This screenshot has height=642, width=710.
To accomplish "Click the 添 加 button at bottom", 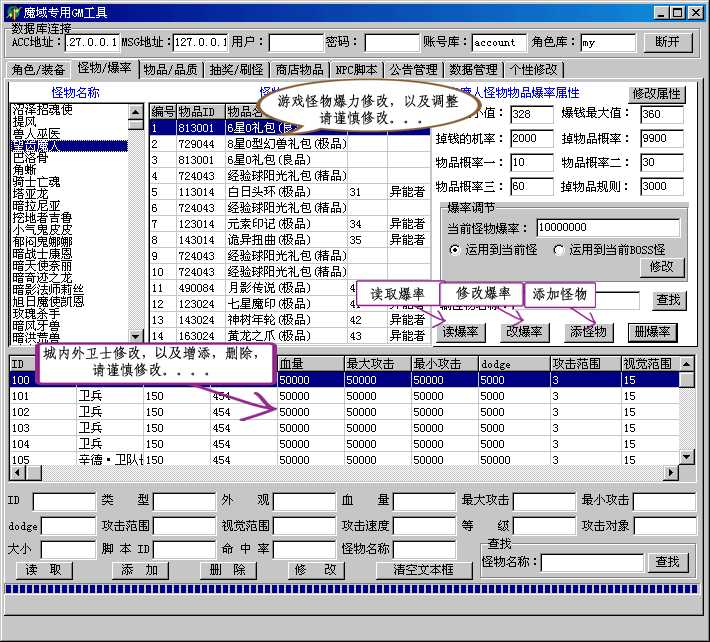I will click(x=139, y=569).
